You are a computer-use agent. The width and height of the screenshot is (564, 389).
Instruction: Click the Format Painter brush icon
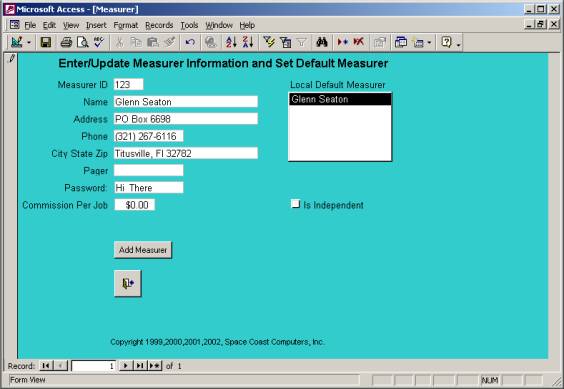pyautogui.click(x=169, y=42)
